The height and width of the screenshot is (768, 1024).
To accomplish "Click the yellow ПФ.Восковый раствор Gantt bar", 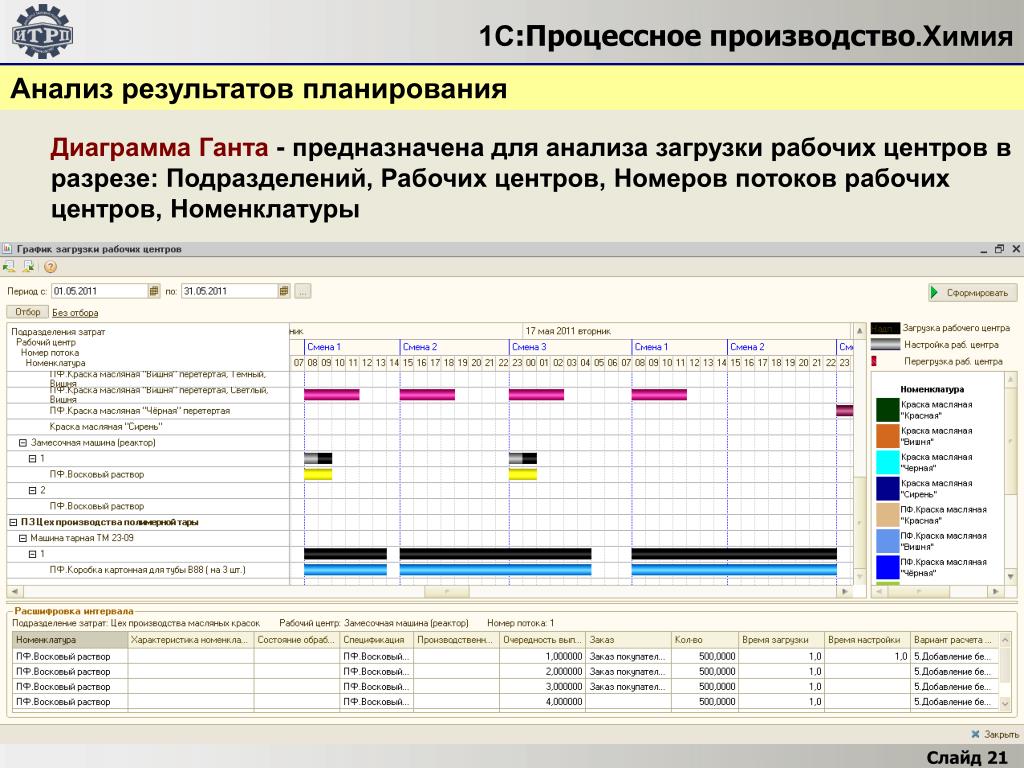I will point(317,474).
